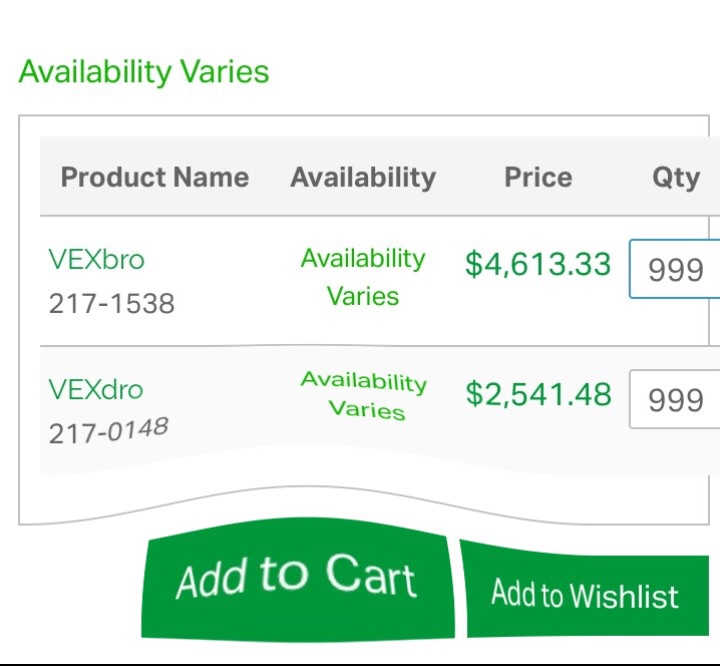This screenshot has height=666, width=720.
Task: Click the Add to Cart button
Action: point(295,580)
